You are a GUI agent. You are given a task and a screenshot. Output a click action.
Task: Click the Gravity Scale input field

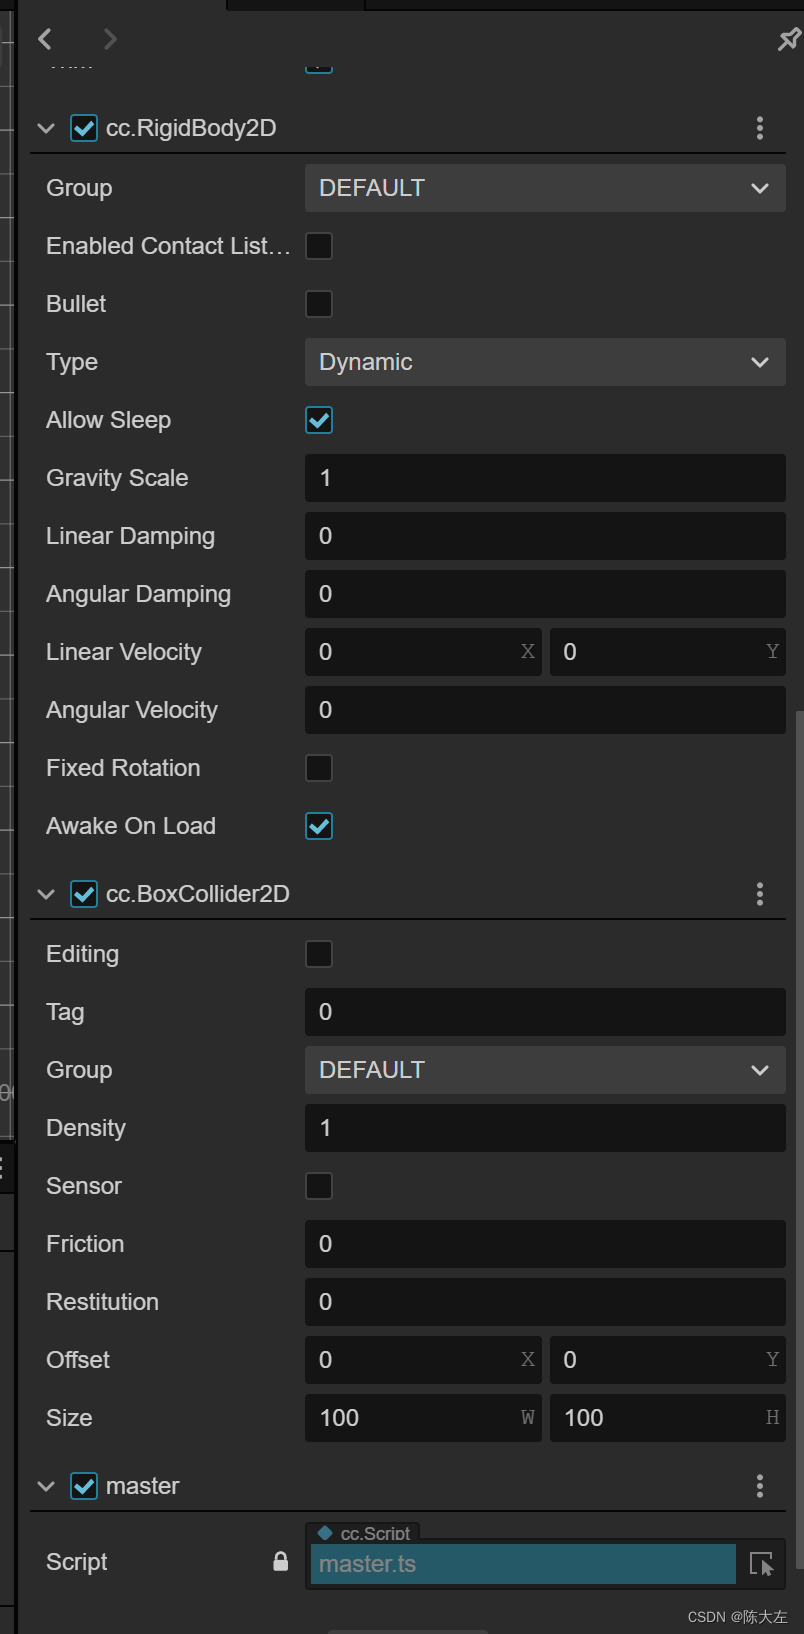click(x=545, y=478)
